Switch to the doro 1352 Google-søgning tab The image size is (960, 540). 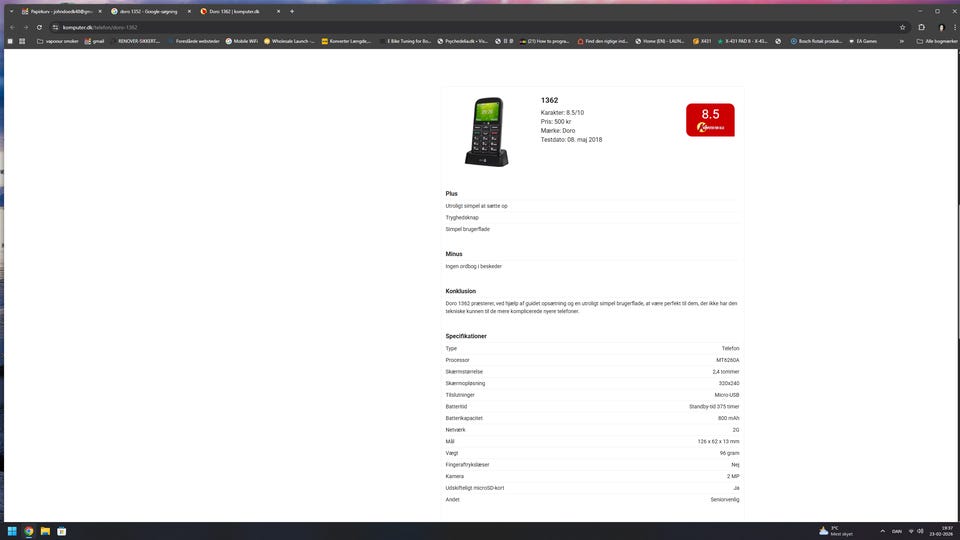point(150,11)
